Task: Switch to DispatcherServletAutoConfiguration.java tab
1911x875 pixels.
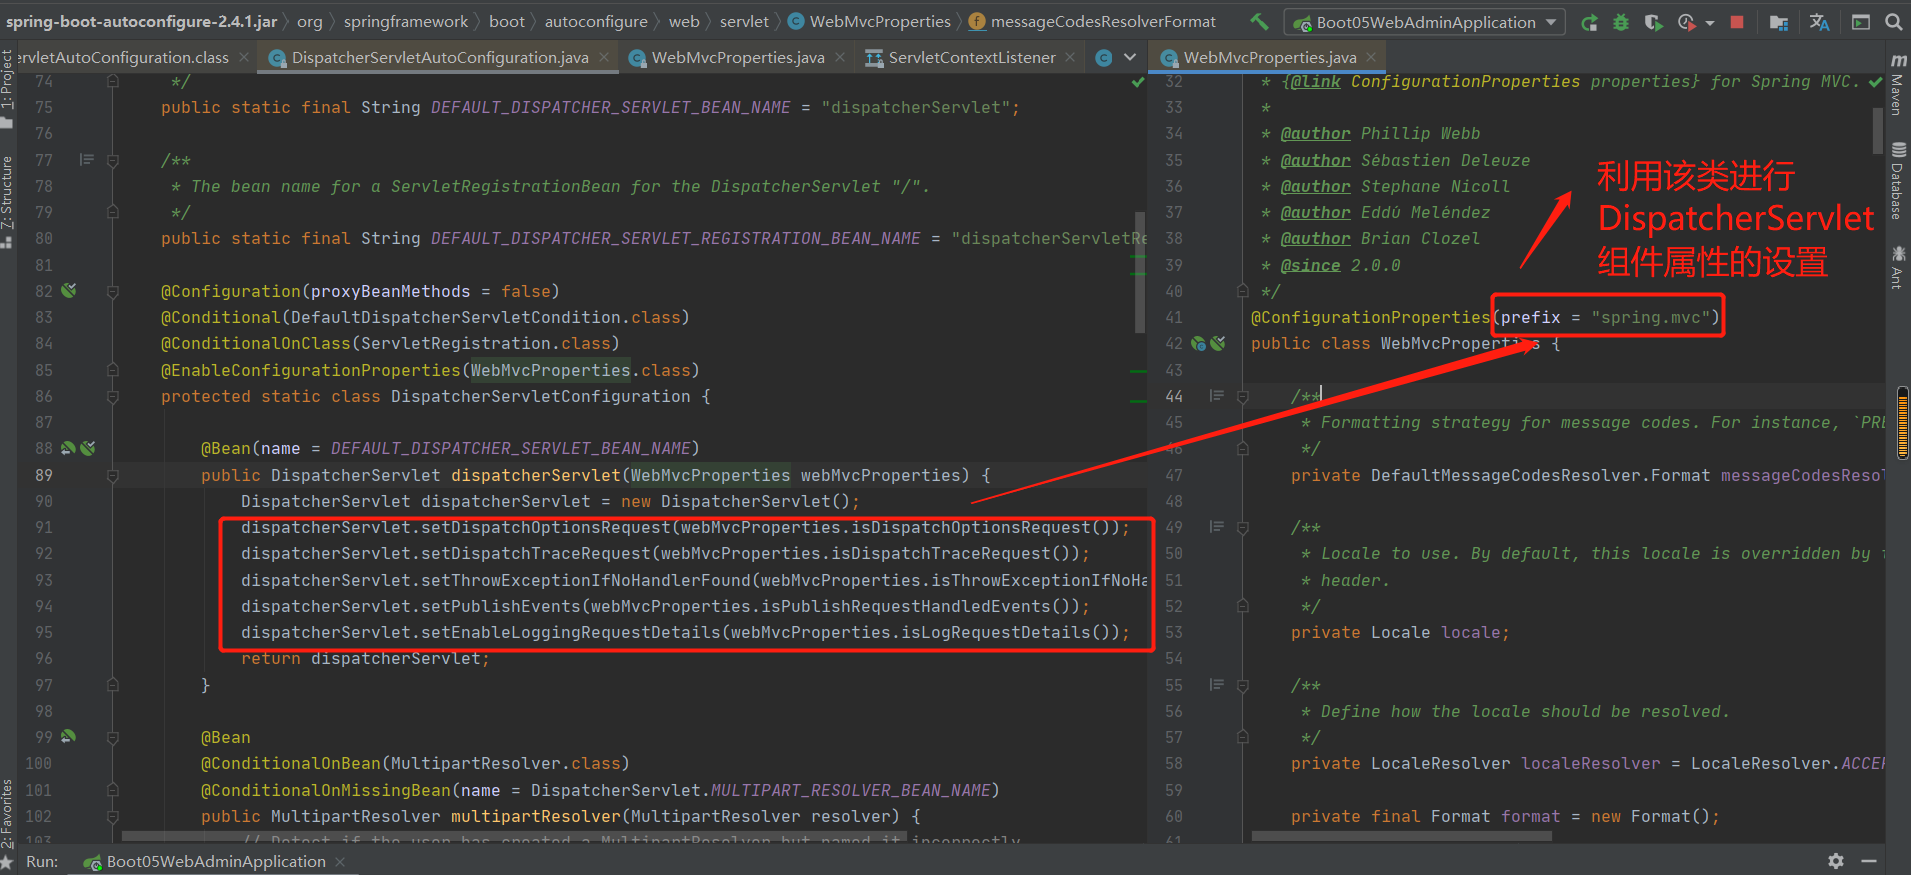Action: 439,58
